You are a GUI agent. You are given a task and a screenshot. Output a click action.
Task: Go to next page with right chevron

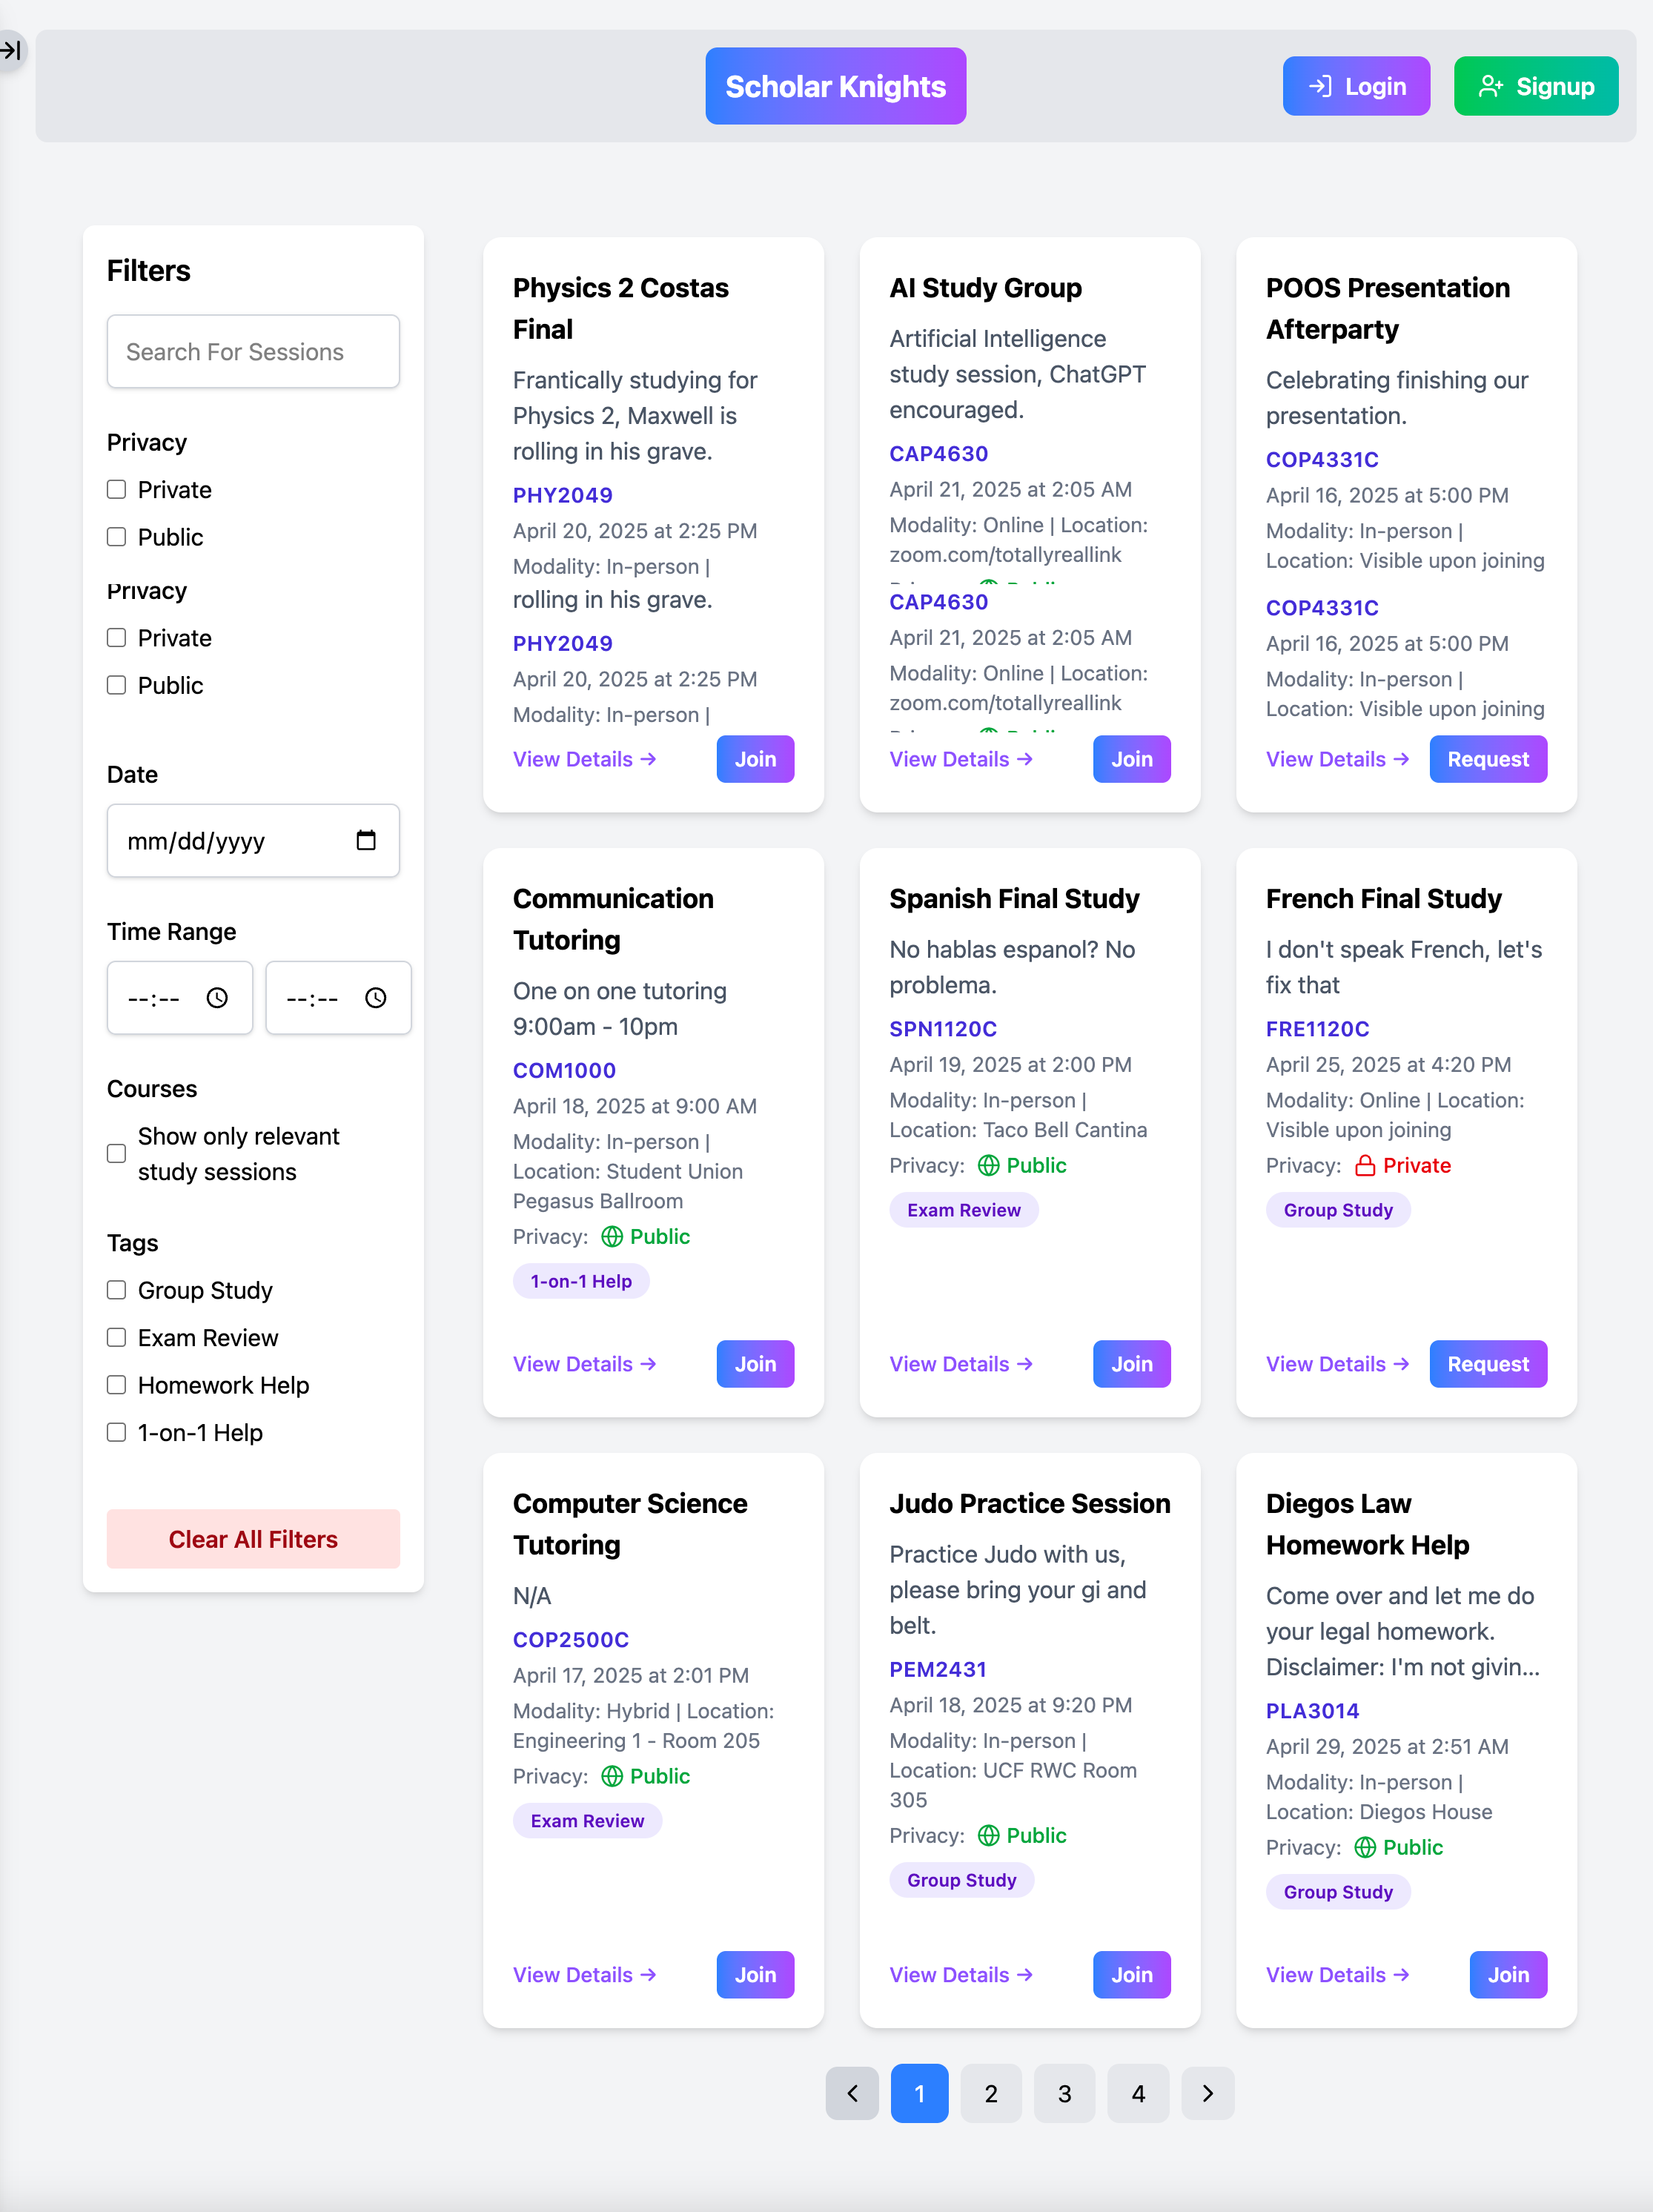(x=1208, y=2093)
